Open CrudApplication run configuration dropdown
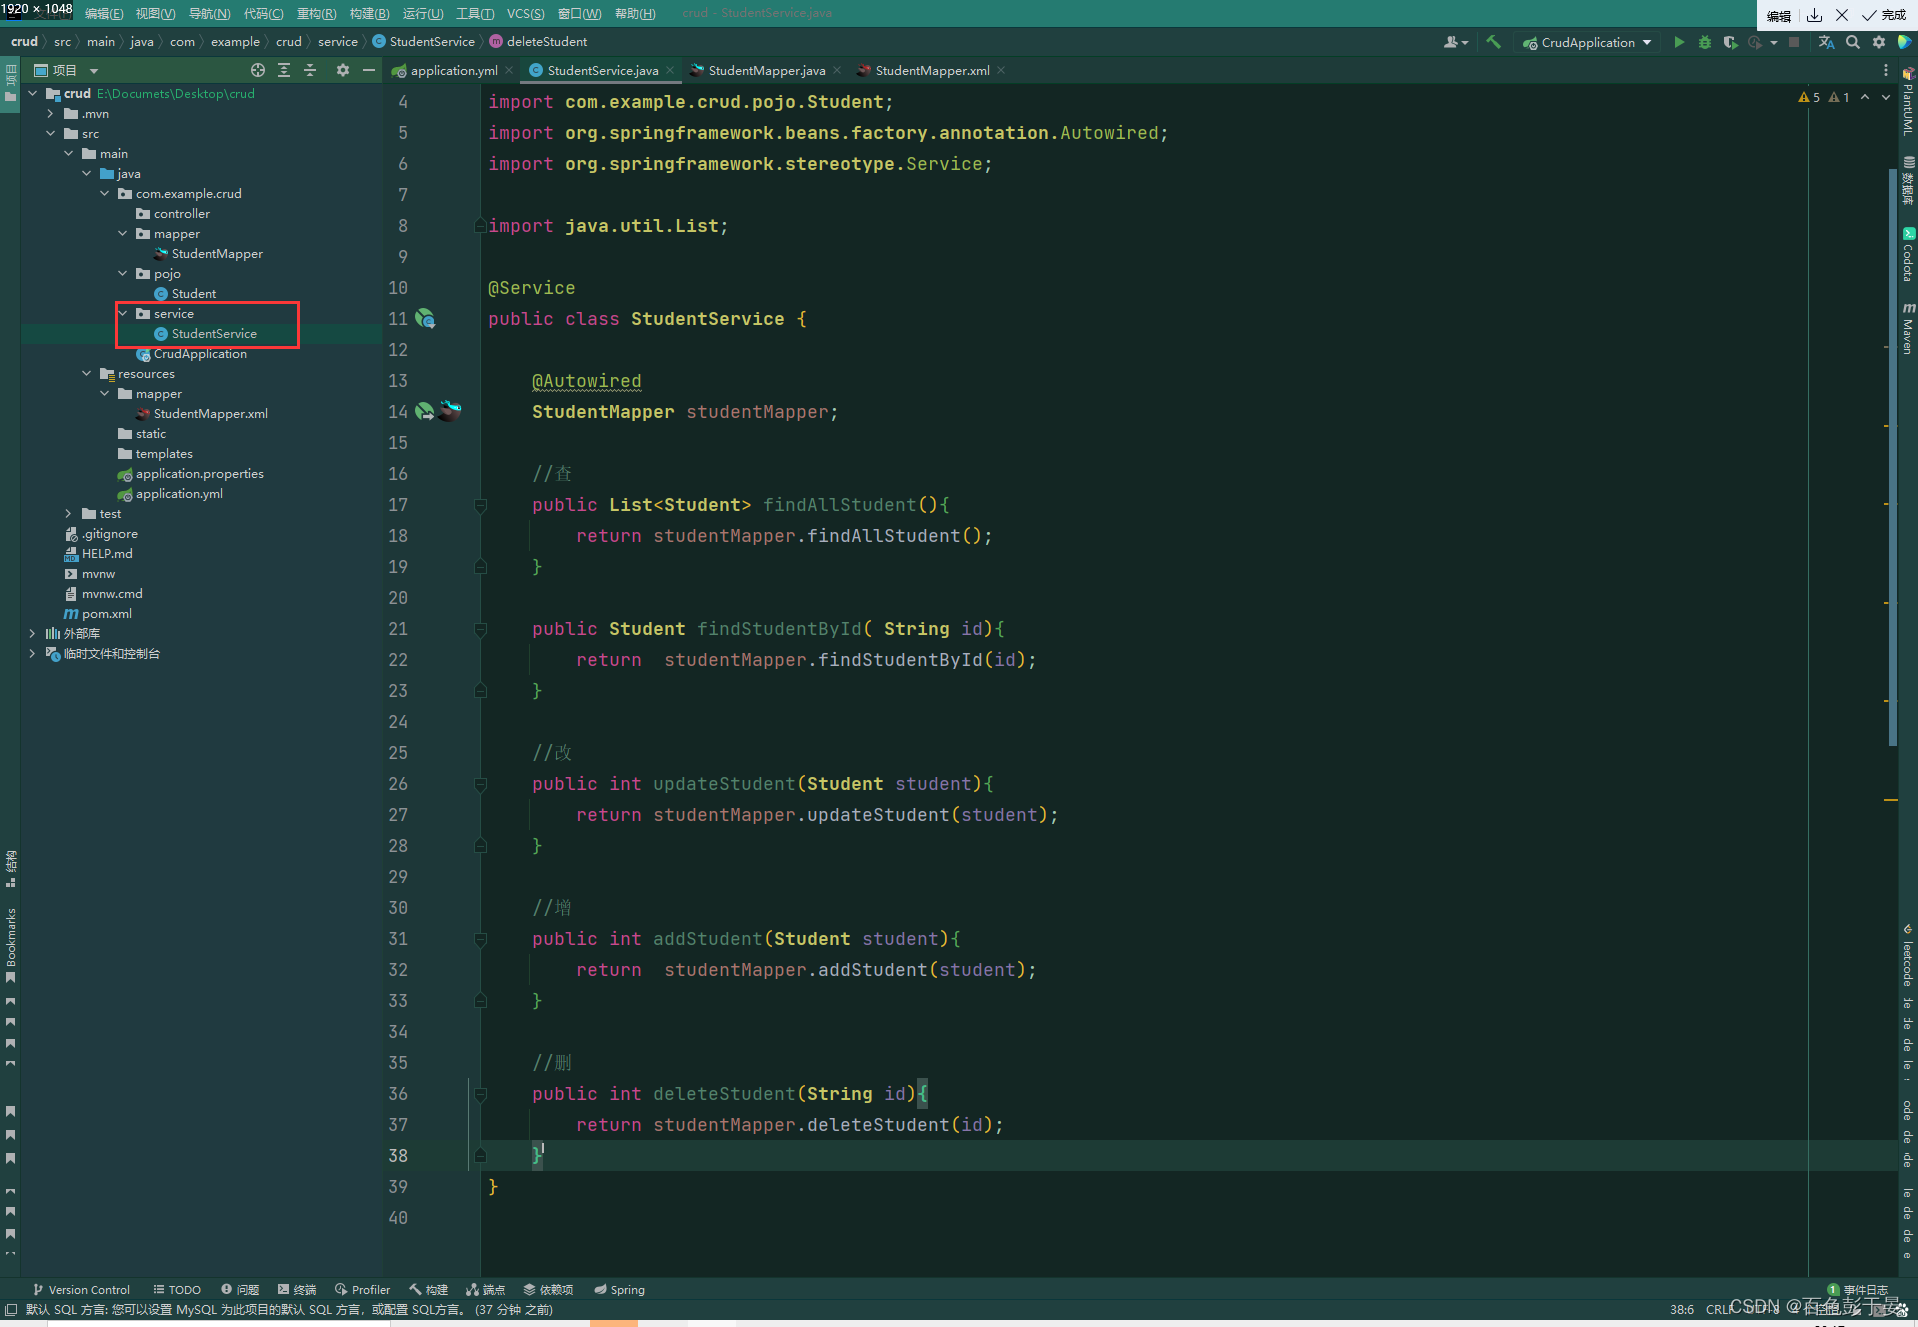Screen dimensions: 1918x1327 click(1587, 42)
